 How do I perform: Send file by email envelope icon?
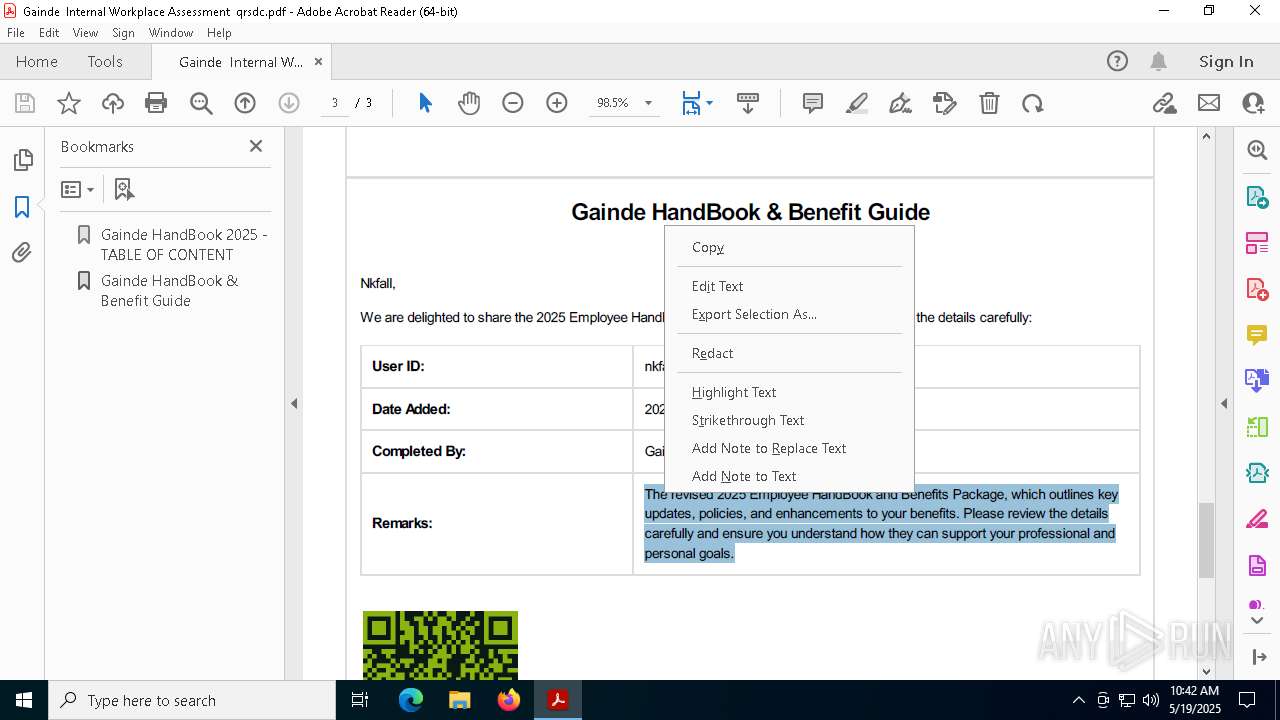pos(1209,103)
